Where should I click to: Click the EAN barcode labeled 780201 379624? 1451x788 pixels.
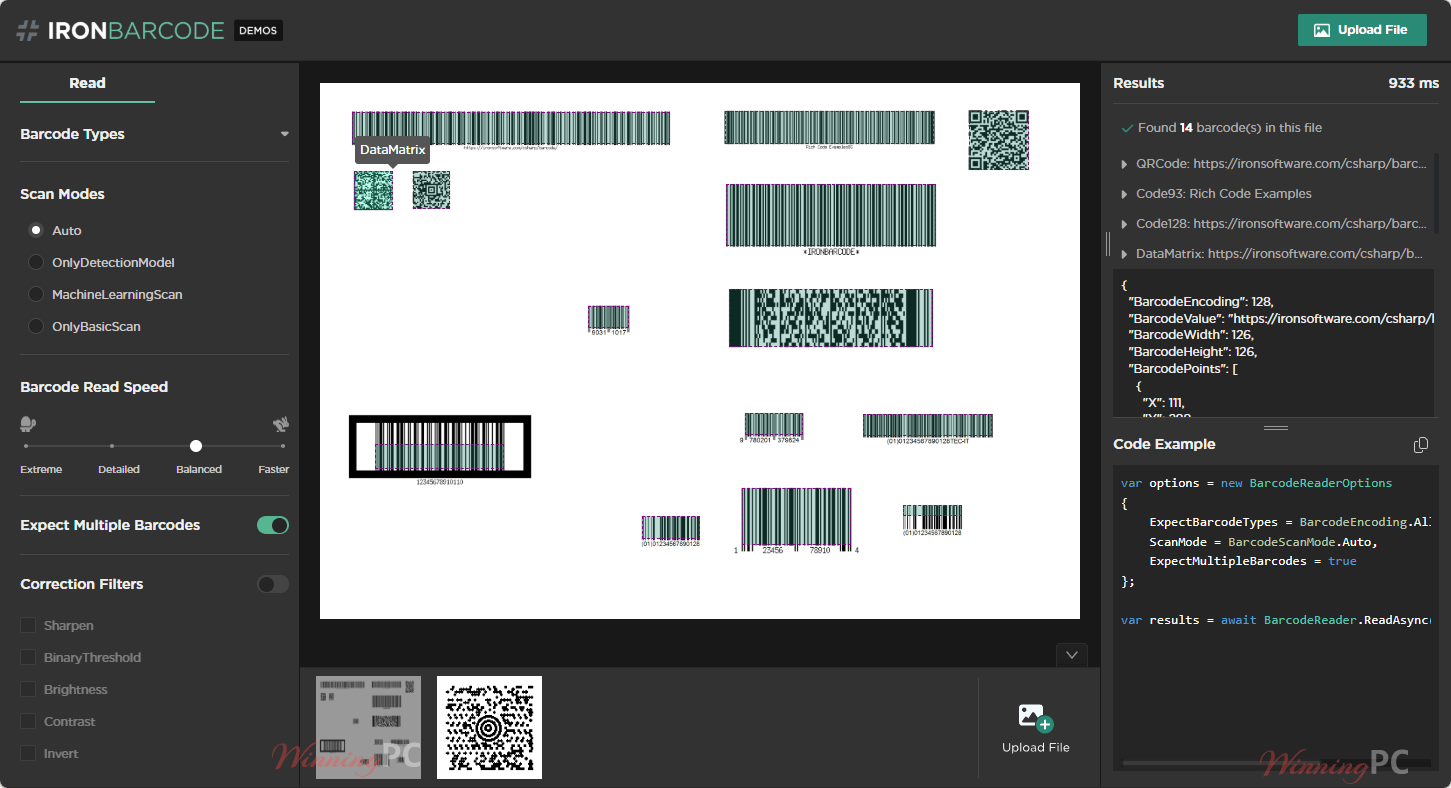click(773, 425)
